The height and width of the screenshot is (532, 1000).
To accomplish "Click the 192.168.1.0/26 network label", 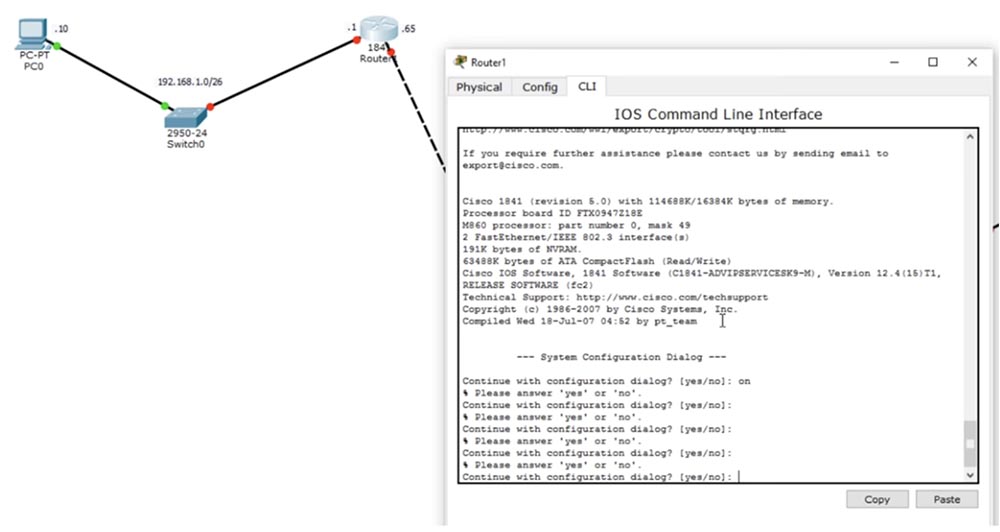I will (190, 82).
